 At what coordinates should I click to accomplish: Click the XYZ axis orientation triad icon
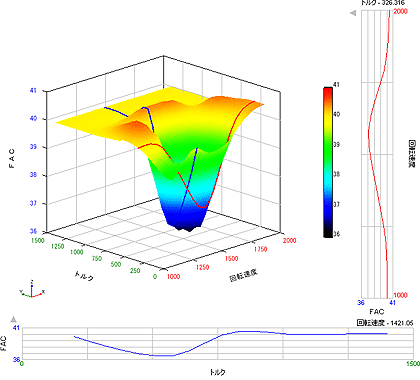32,289
